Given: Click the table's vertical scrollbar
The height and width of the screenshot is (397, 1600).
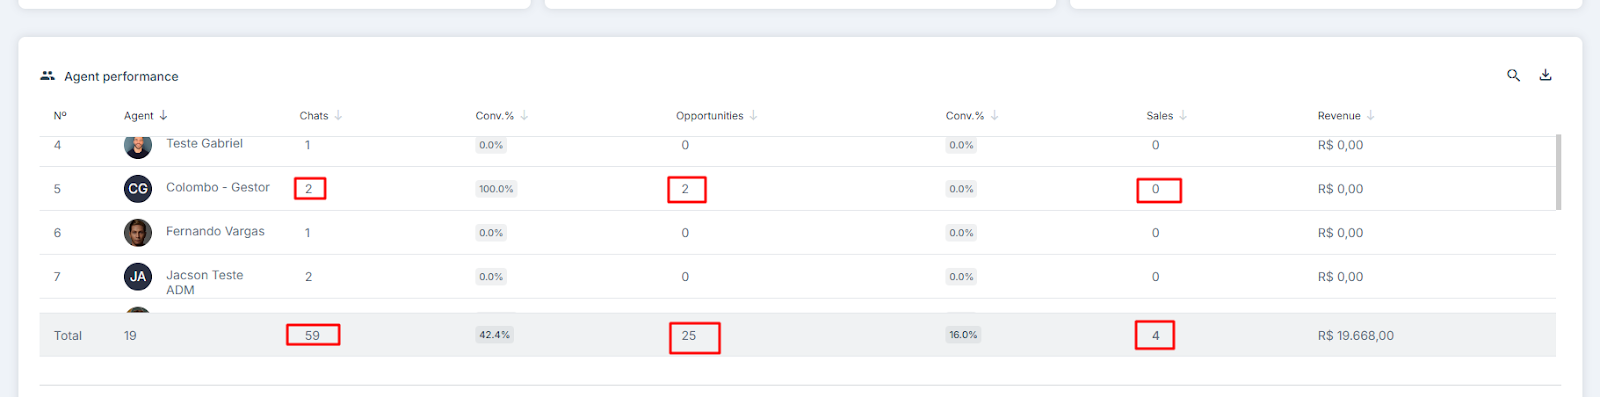Looking at the screenshot, I should click(1558, 172).
